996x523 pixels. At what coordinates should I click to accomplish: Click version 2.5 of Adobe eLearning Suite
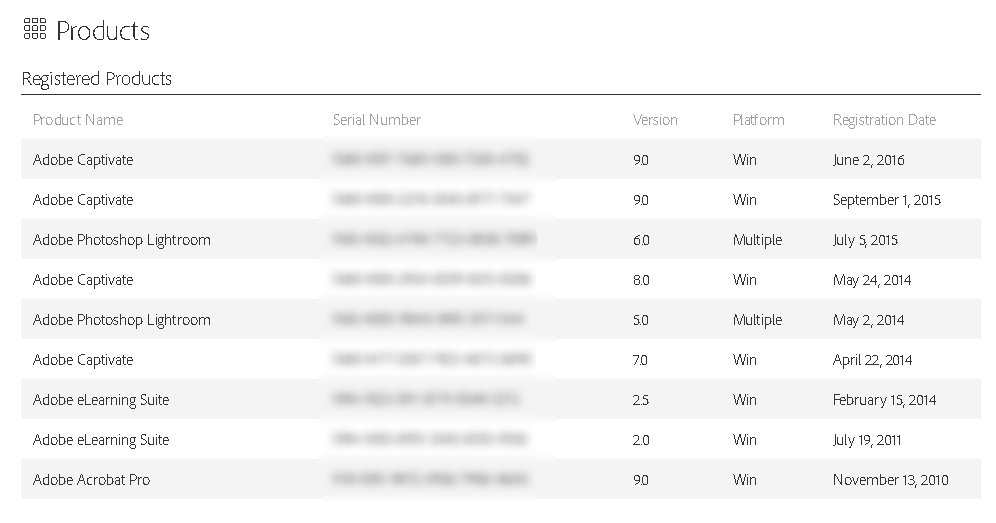641,400
